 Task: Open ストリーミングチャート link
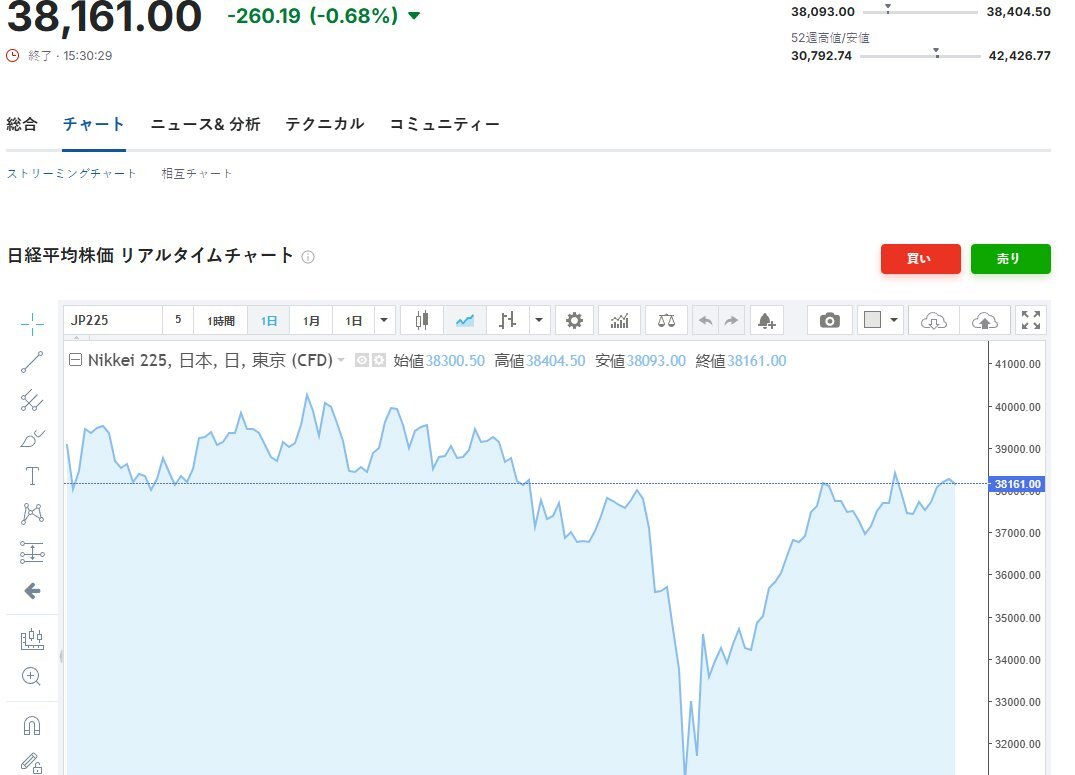(71, 174)
